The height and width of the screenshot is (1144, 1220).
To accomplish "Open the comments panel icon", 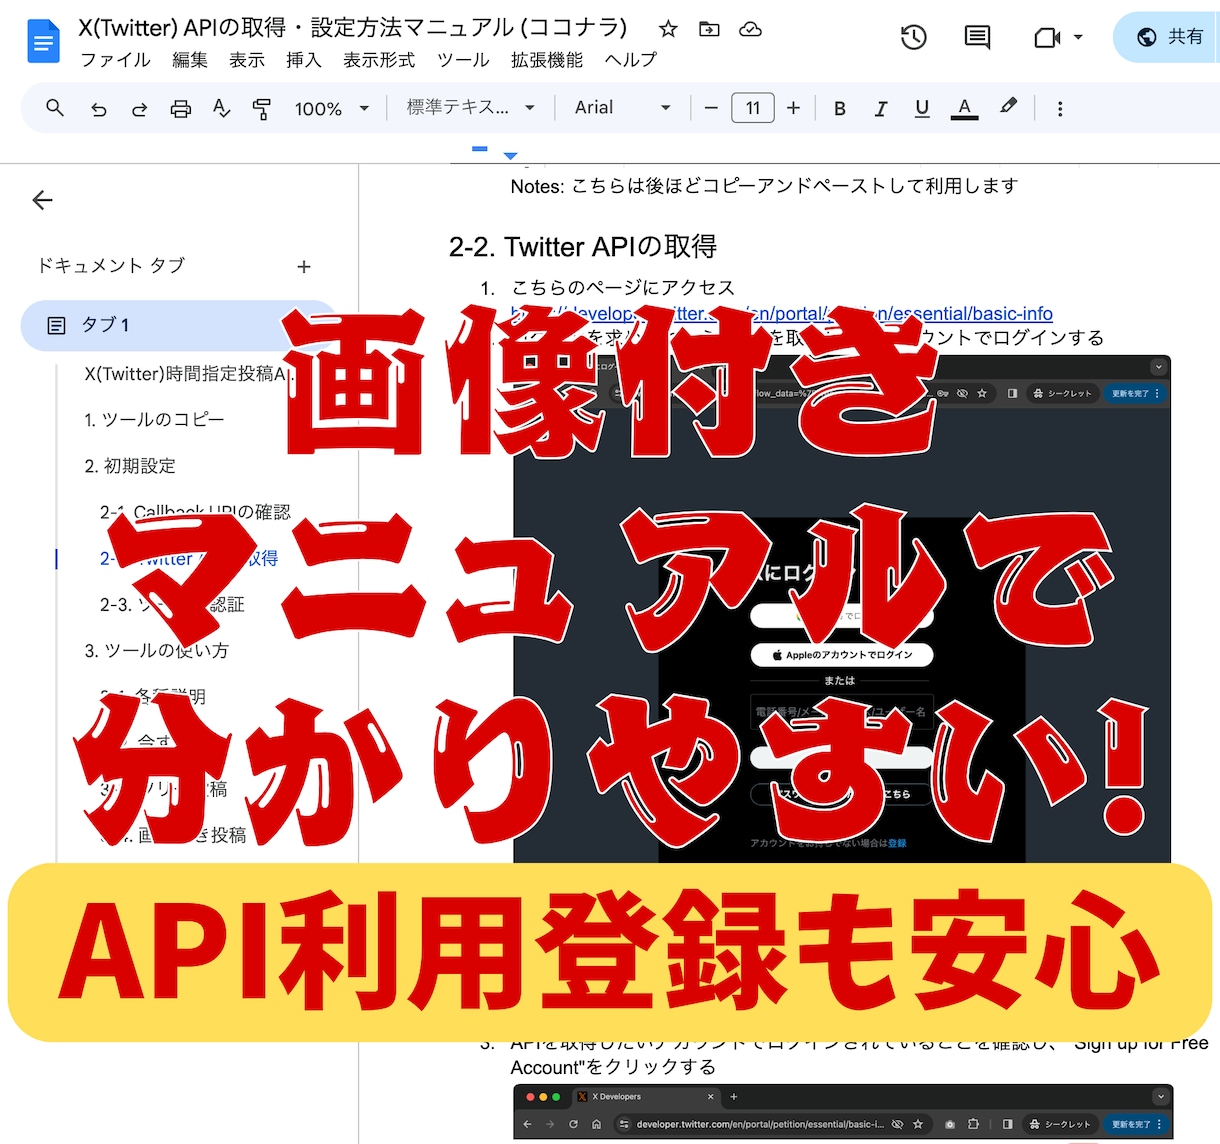I will [977, 38].
